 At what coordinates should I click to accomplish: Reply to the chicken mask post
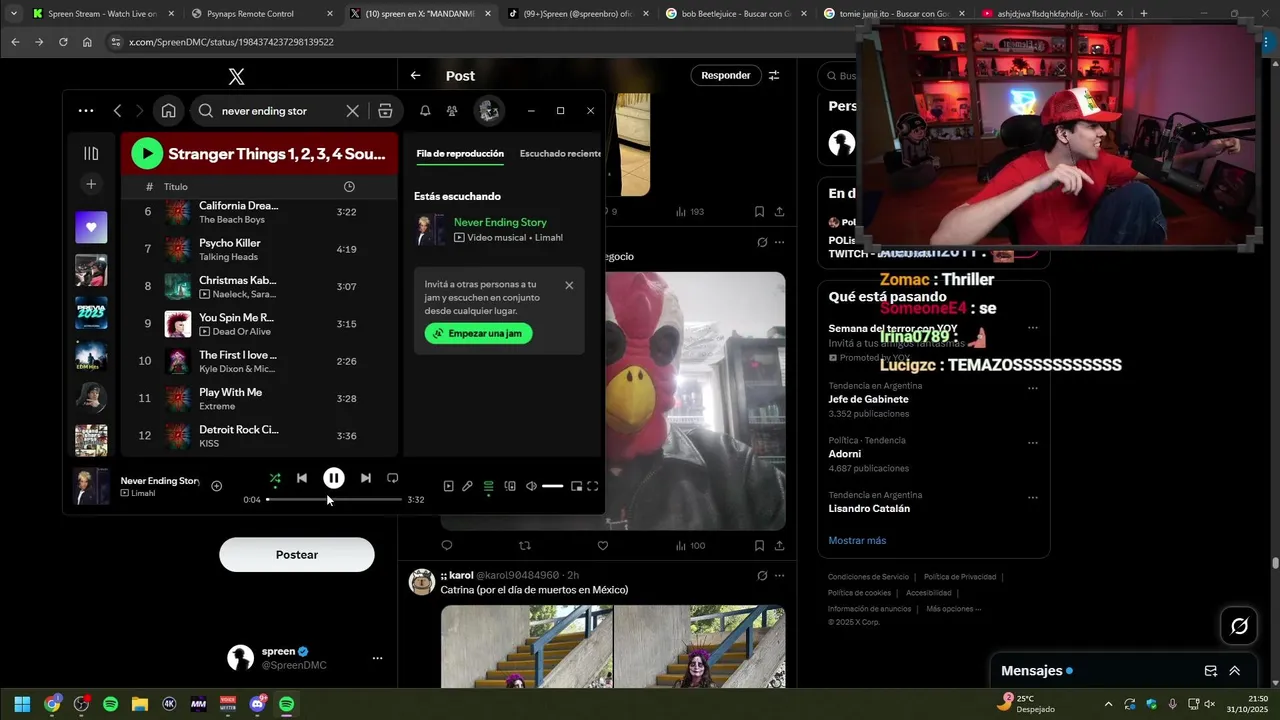point(447,545)
